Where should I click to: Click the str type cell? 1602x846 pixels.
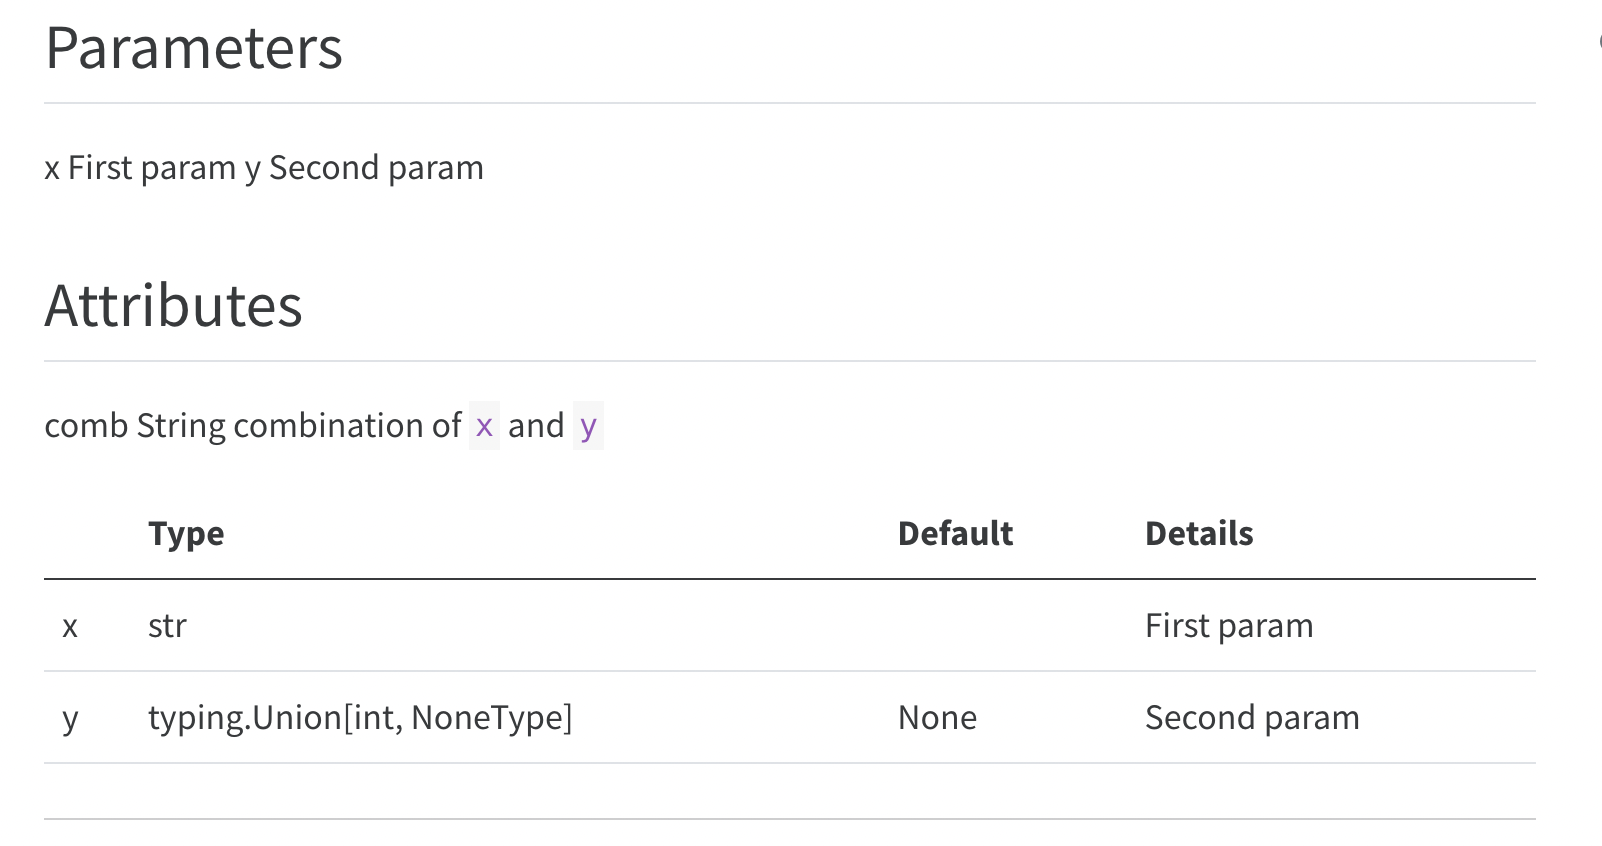click(167, 626)
